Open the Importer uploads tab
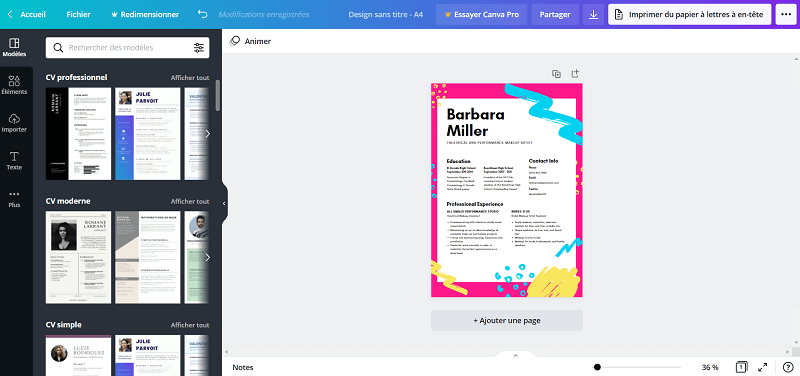The height and width of the screenshot is (376, 800). pyautogui.click(x=14, y=123)
